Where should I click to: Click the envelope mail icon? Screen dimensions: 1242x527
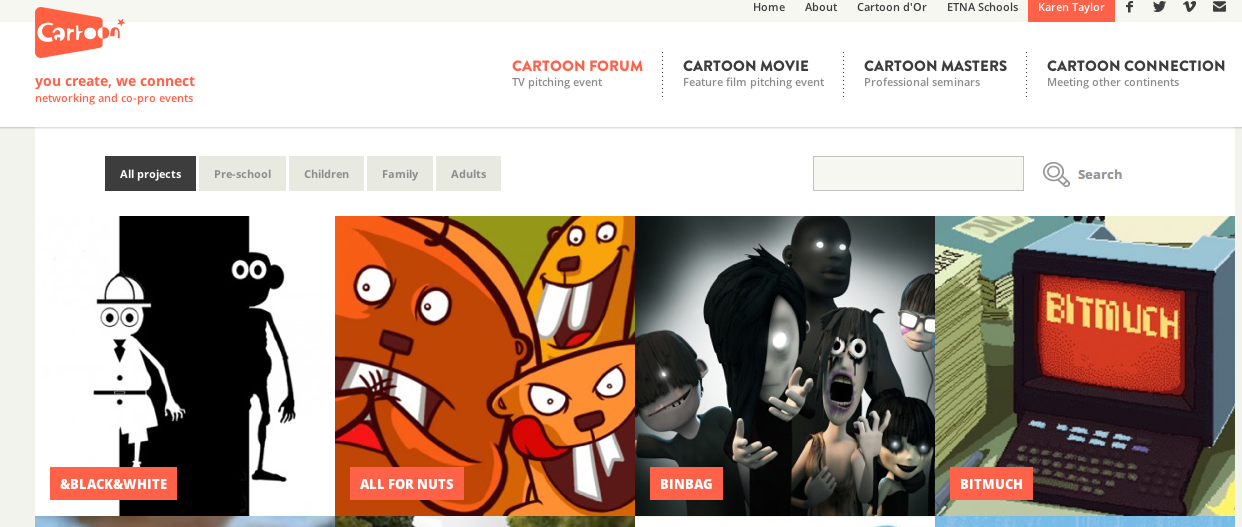pos(1219,7)
